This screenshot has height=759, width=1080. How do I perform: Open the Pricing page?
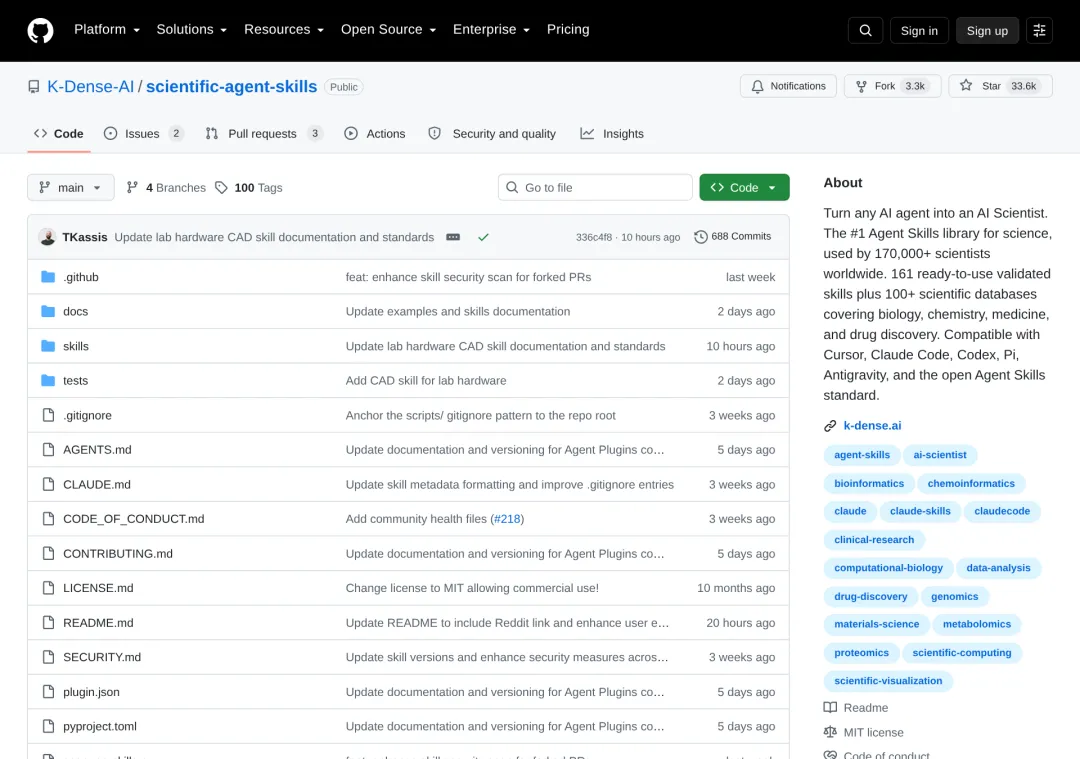click(568, 30)
